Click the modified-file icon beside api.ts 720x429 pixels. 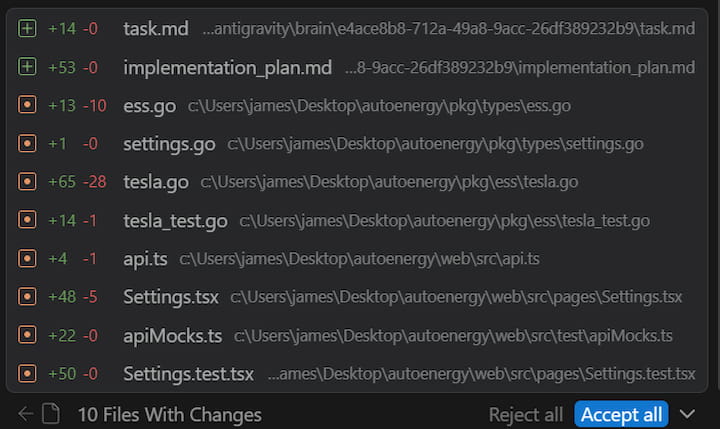coord(27,259)
